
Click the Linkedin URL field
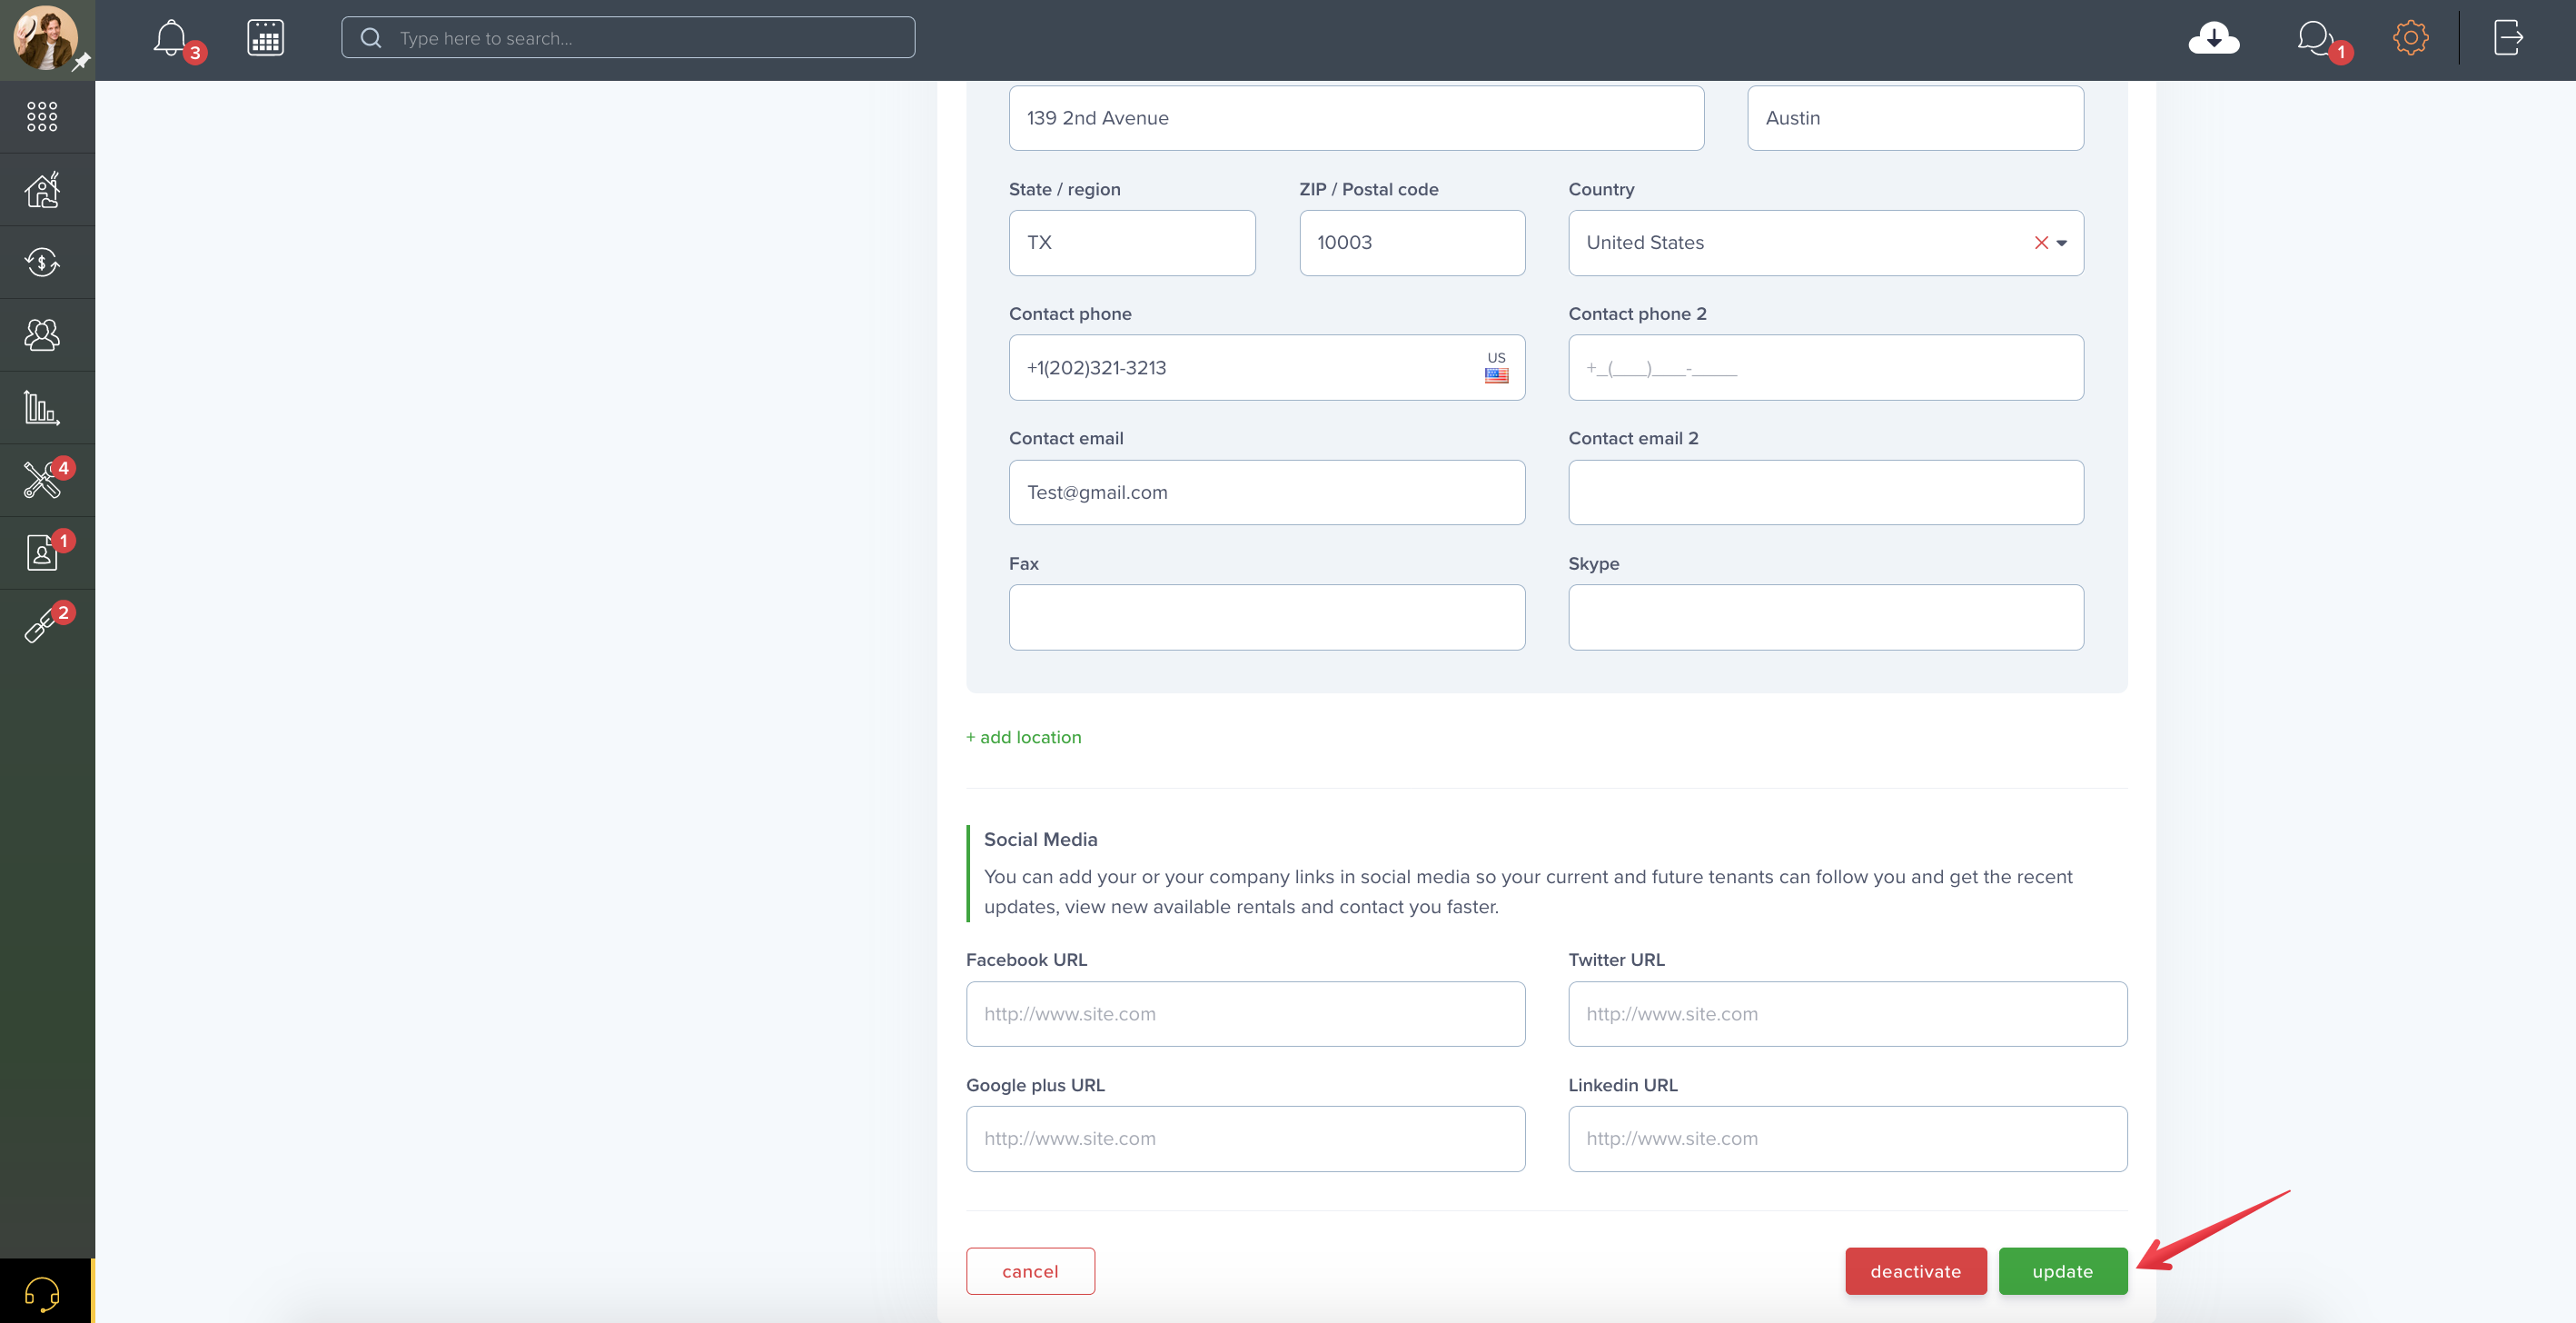coord(1847,1139)
